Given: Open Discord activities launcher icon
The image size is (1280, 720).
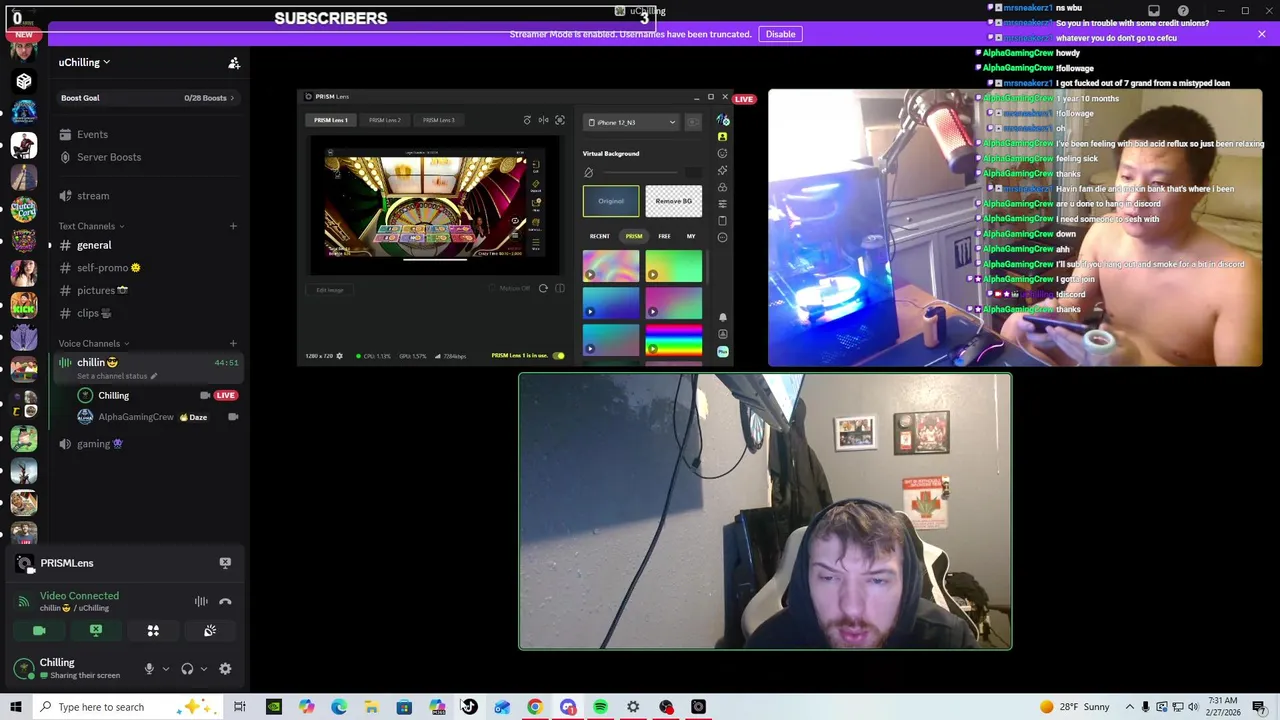Looking at the screenshot, I should point(153,631).
